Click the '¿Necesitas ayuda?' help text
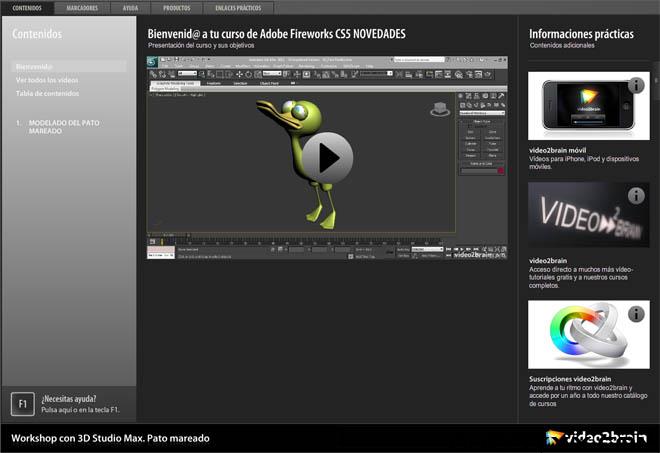This screenshot has width=660, height=453. [69, 399]
